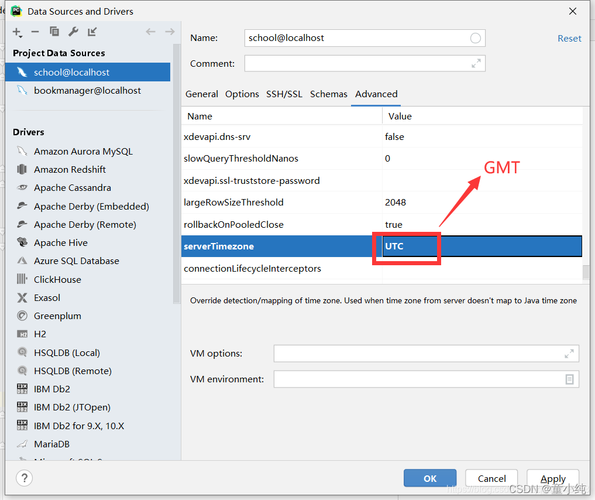Select the Schemas tab

[x=329, y=94]
